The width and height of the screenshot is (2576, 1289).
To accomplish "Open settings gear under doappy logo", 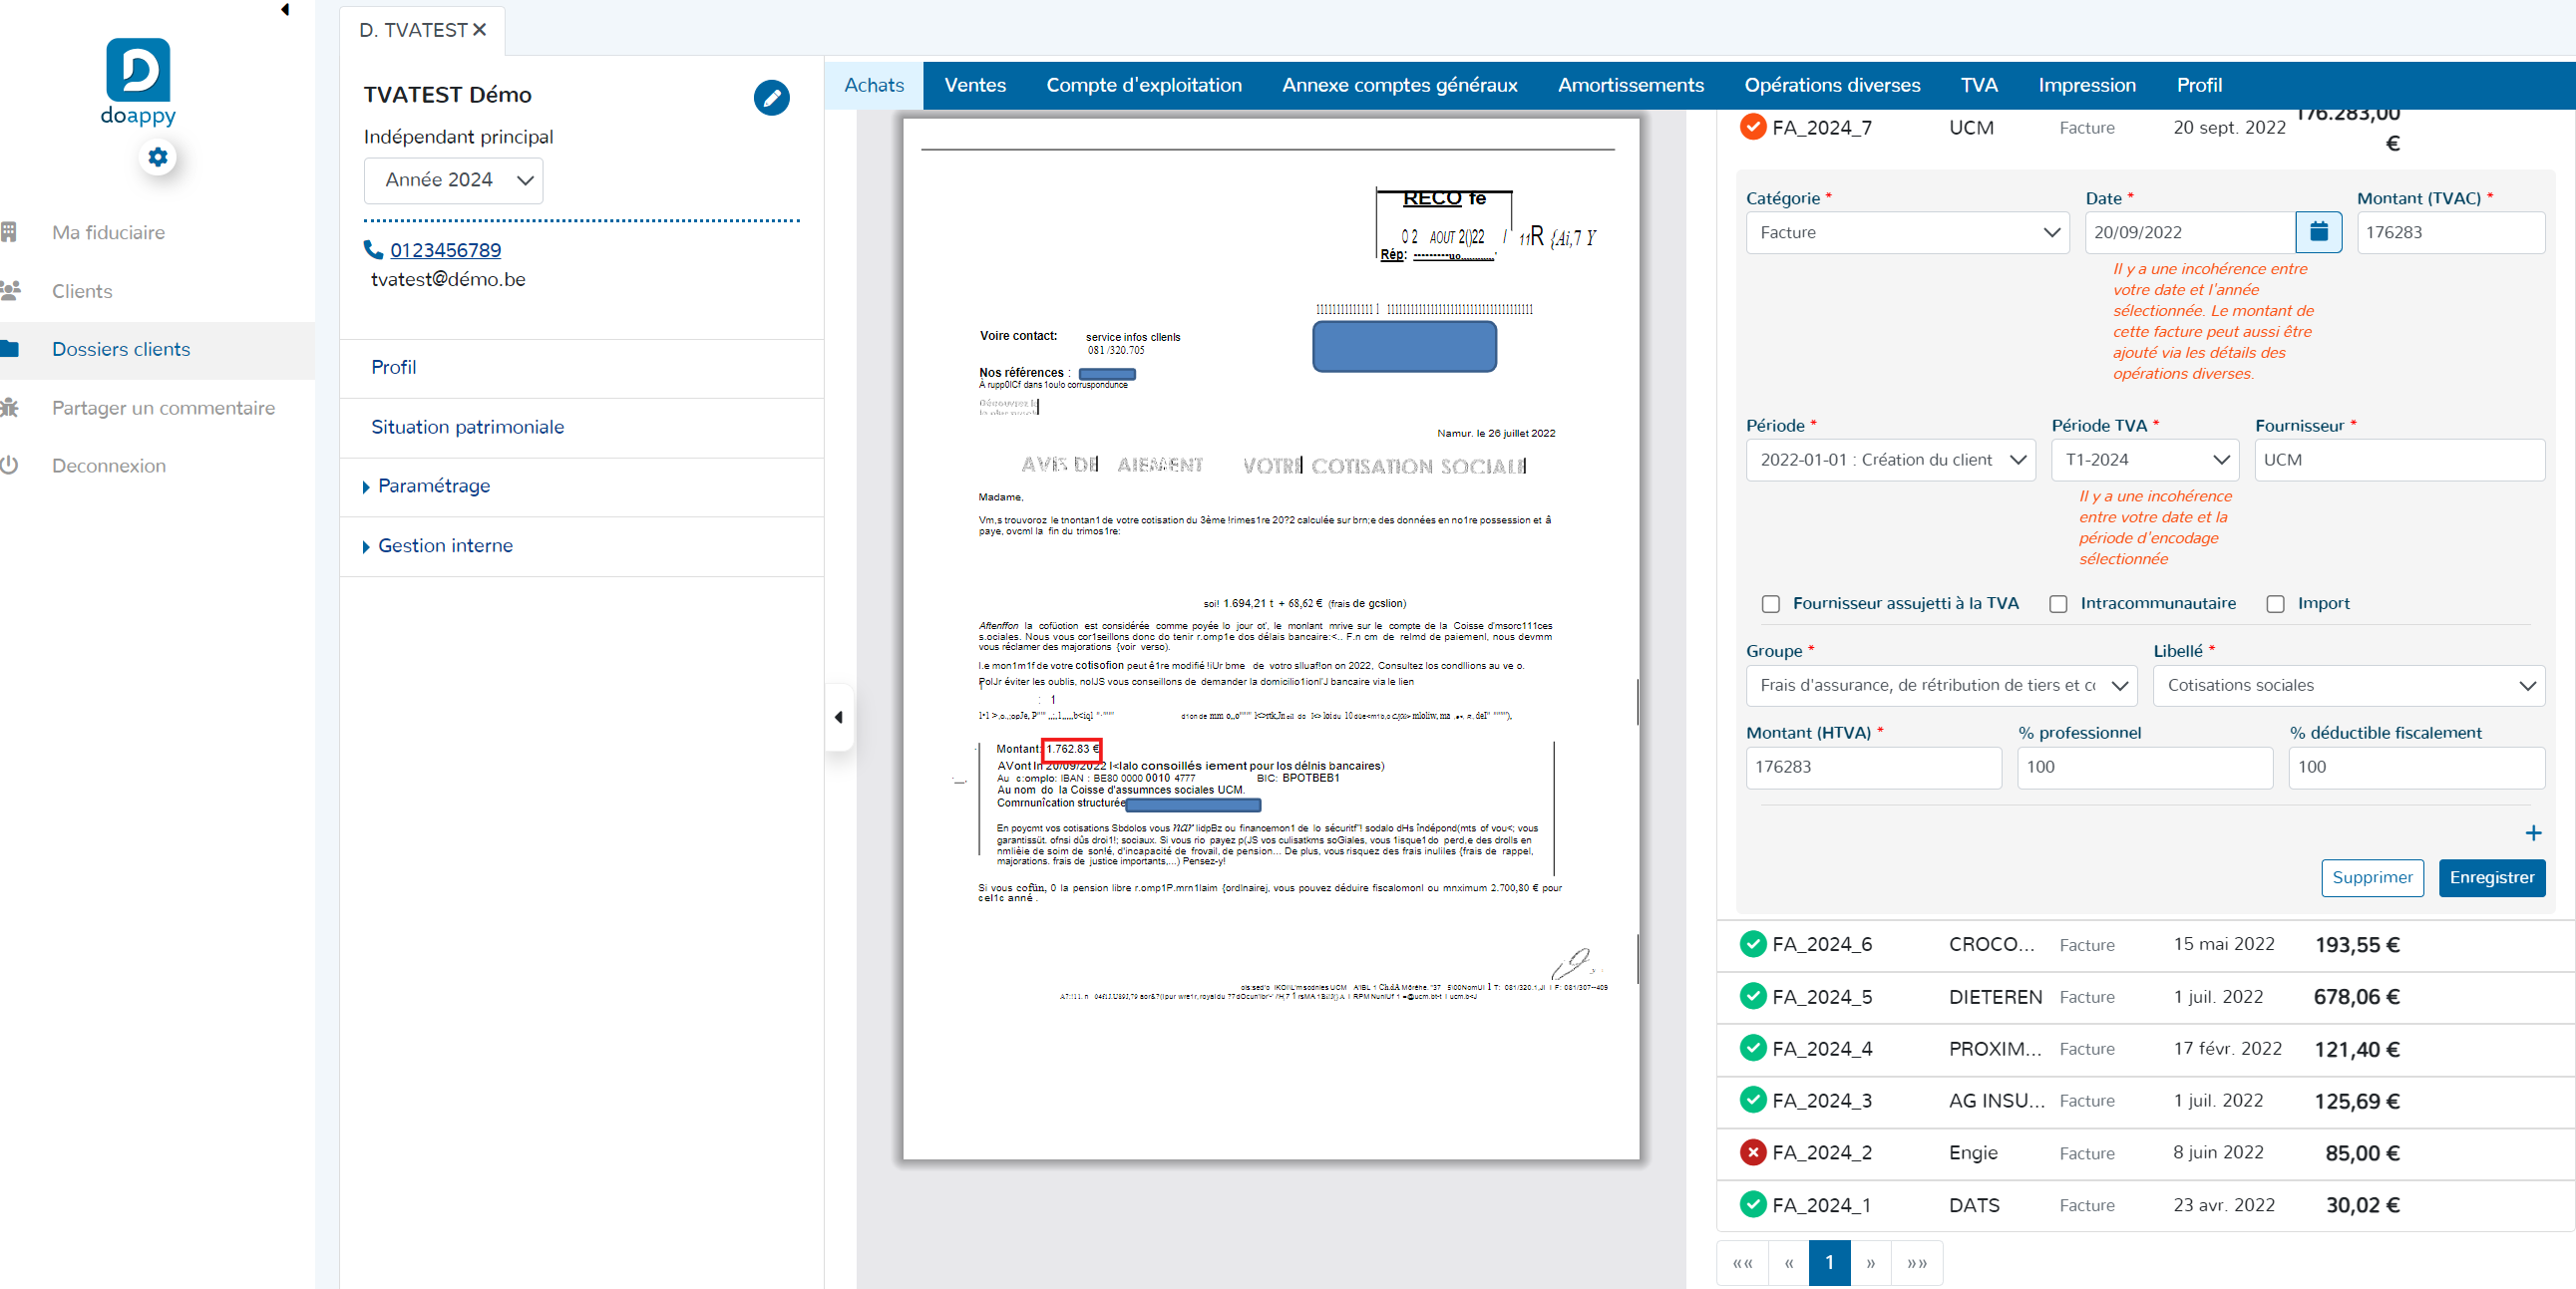I will click(158, 157).
